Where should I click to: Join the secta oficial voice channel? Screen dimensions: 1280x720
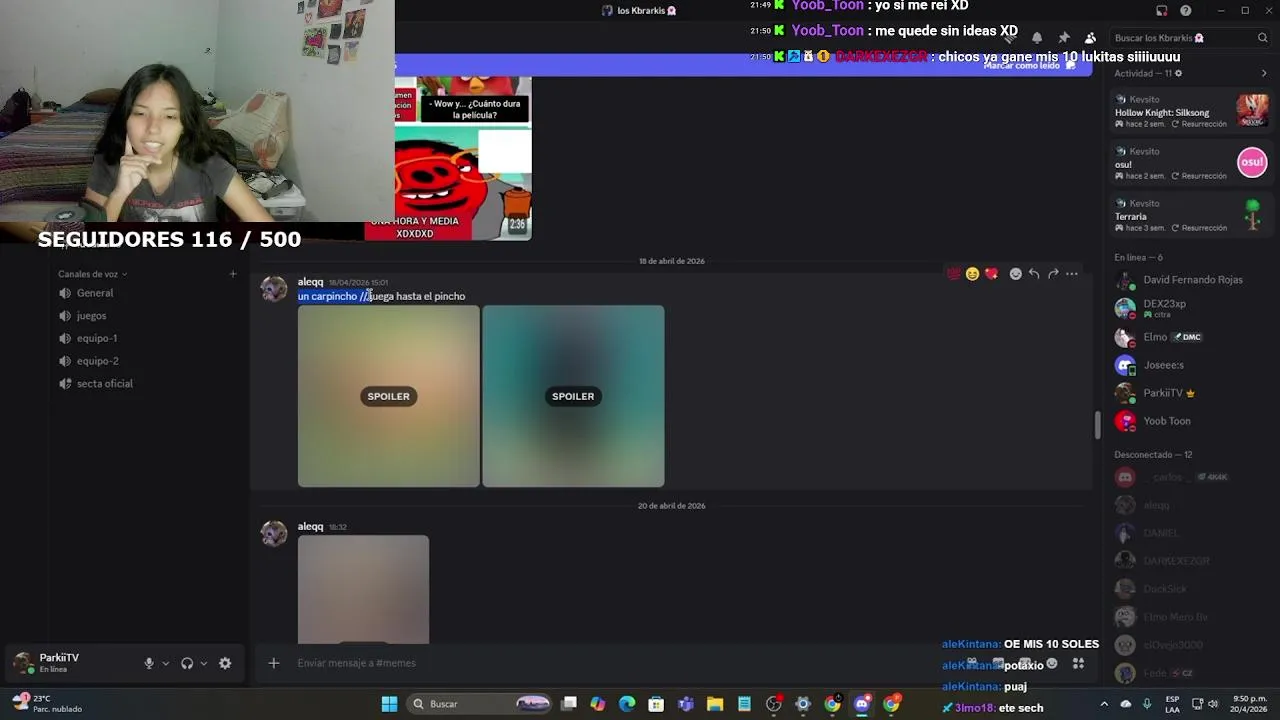[148, 384]
